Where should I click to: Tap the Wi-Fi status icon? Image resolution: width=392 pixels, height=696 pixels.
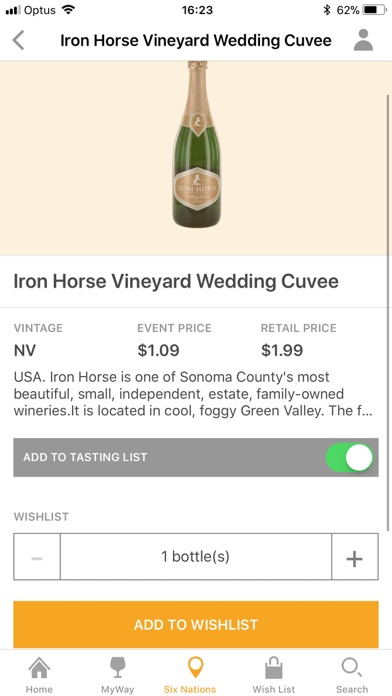tap(68, 9)
